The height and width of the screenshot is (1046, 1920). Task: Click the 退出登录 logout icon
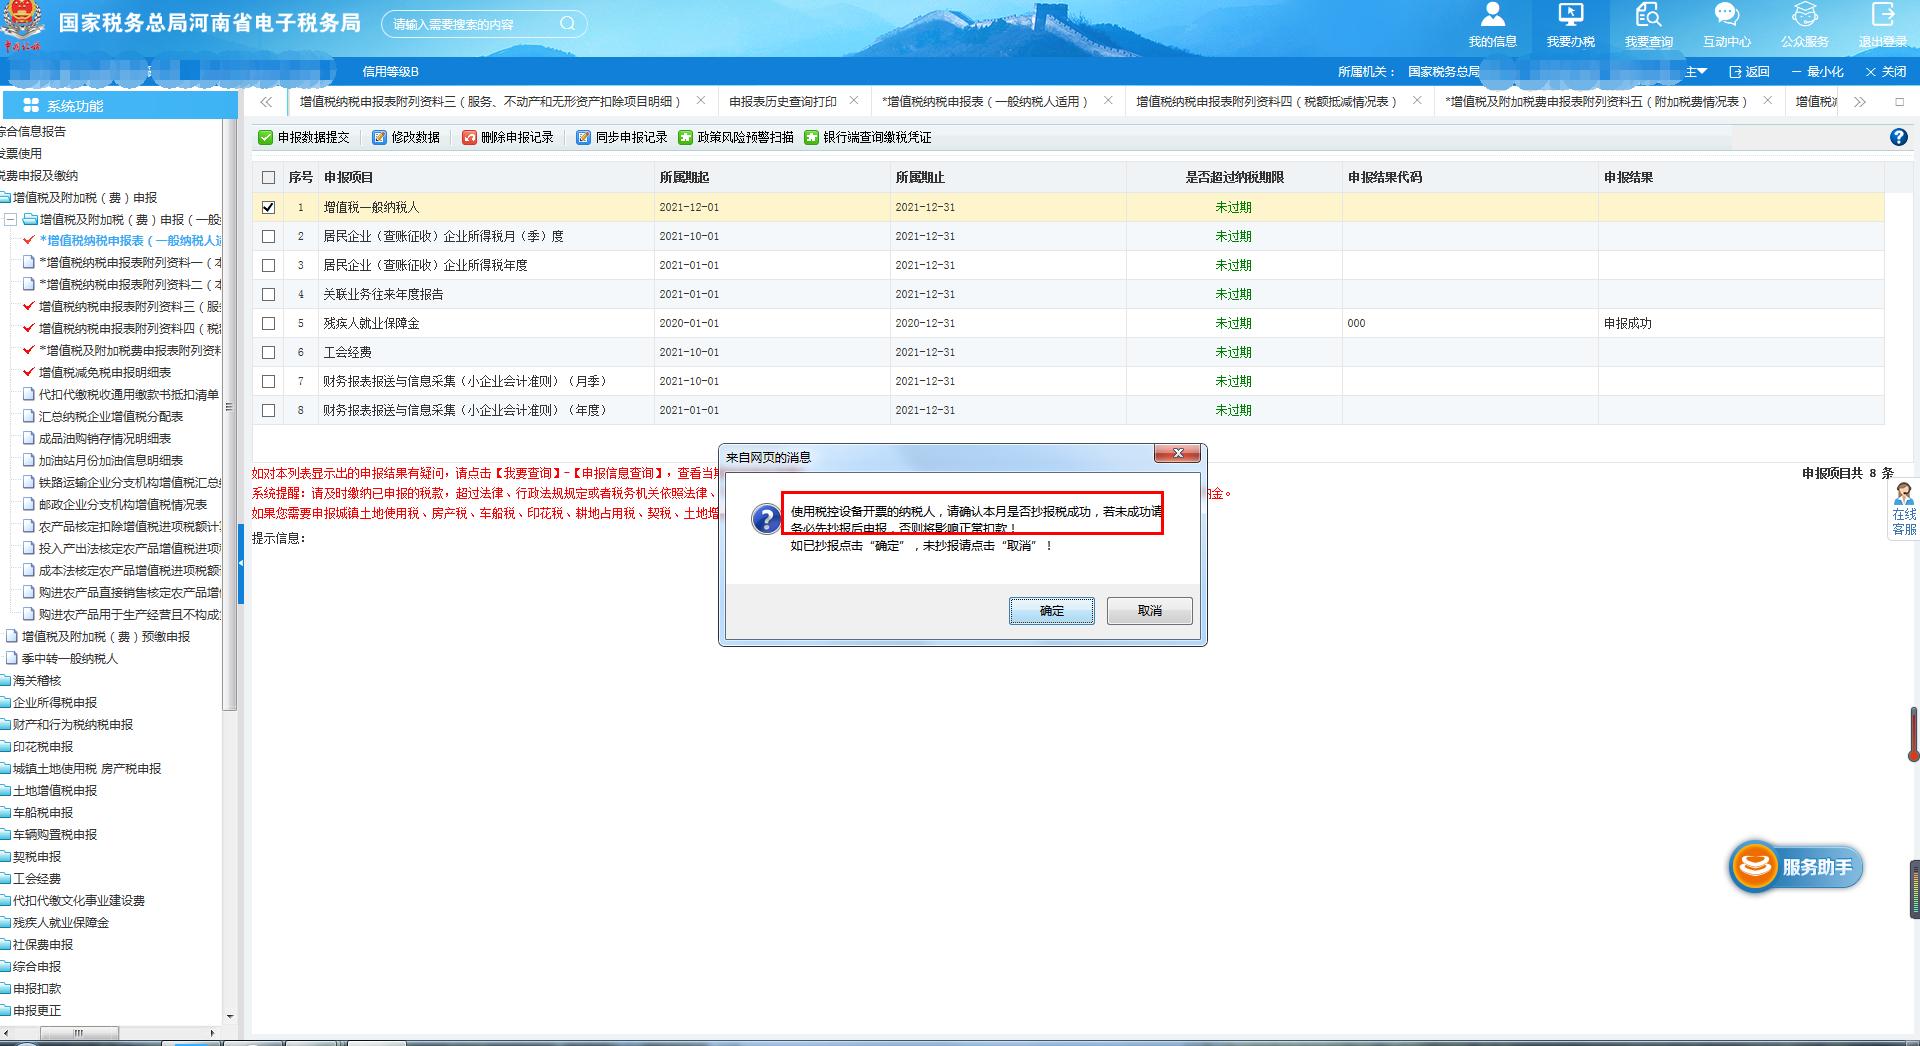(1882, 25)
